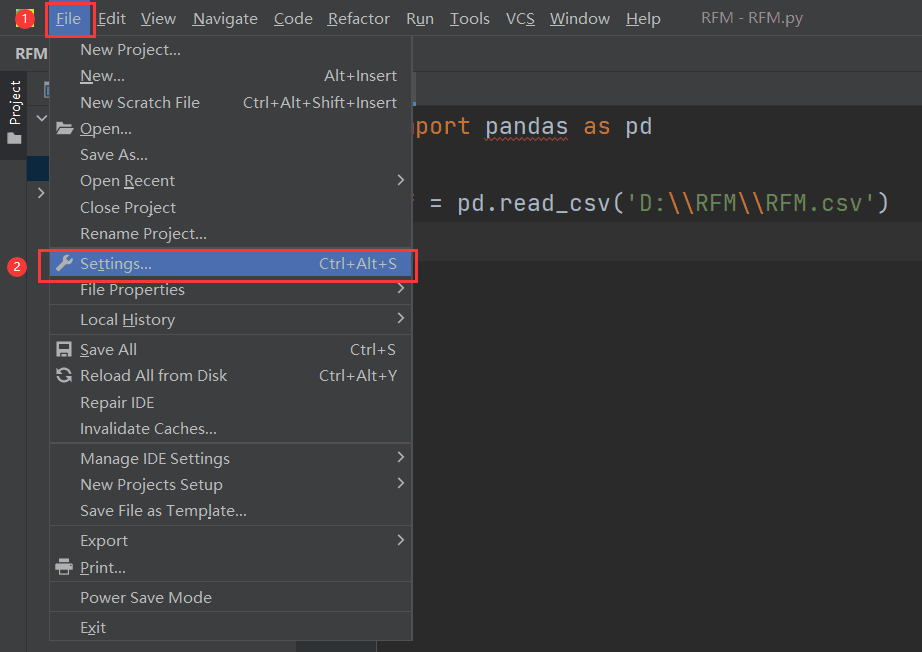
Task: Expand the Export submenu arrow
Action: click(x=400, y=540)
